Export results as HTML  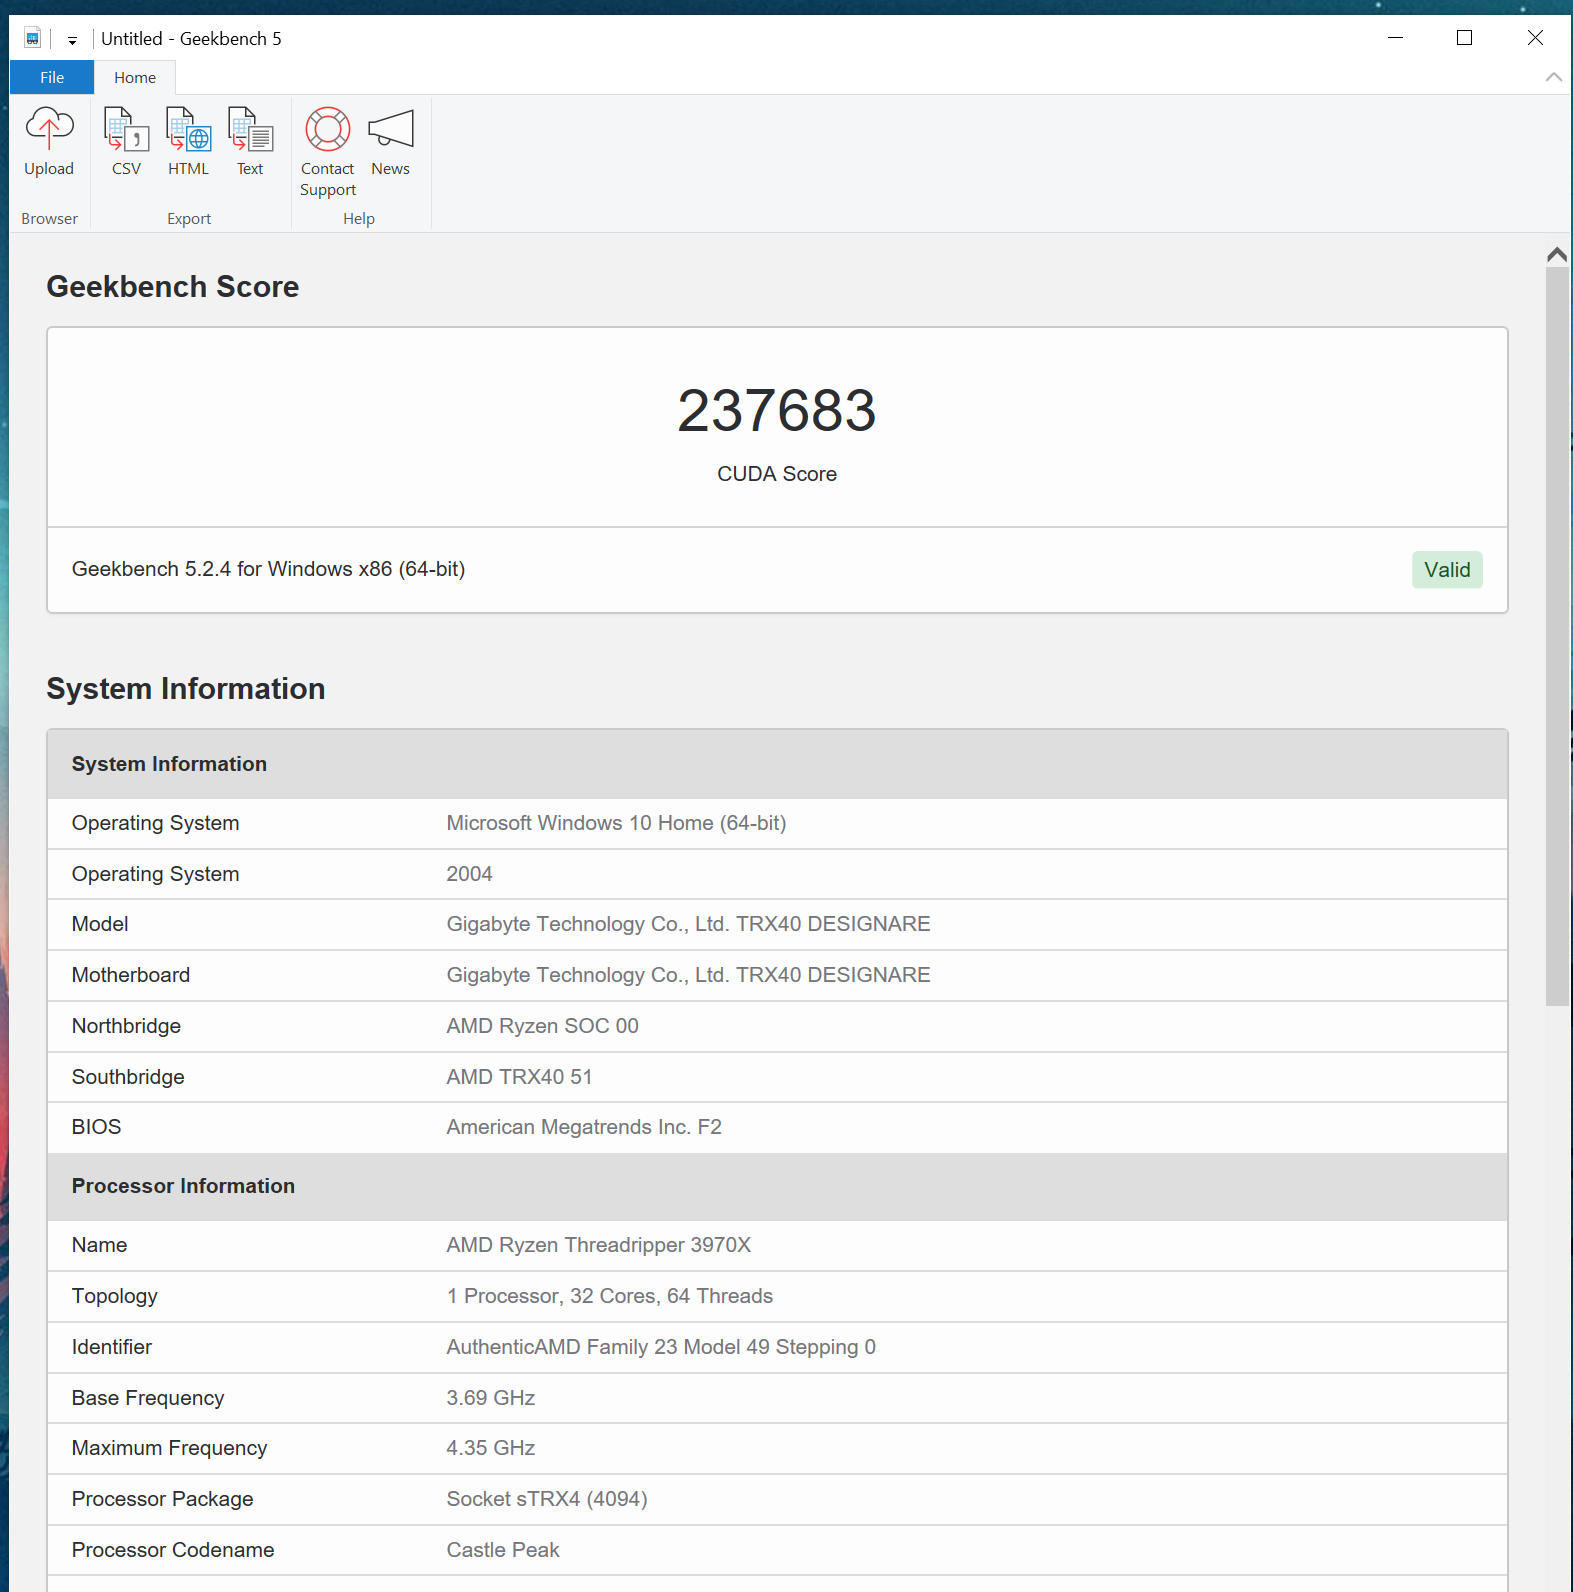tap(188, 142)
